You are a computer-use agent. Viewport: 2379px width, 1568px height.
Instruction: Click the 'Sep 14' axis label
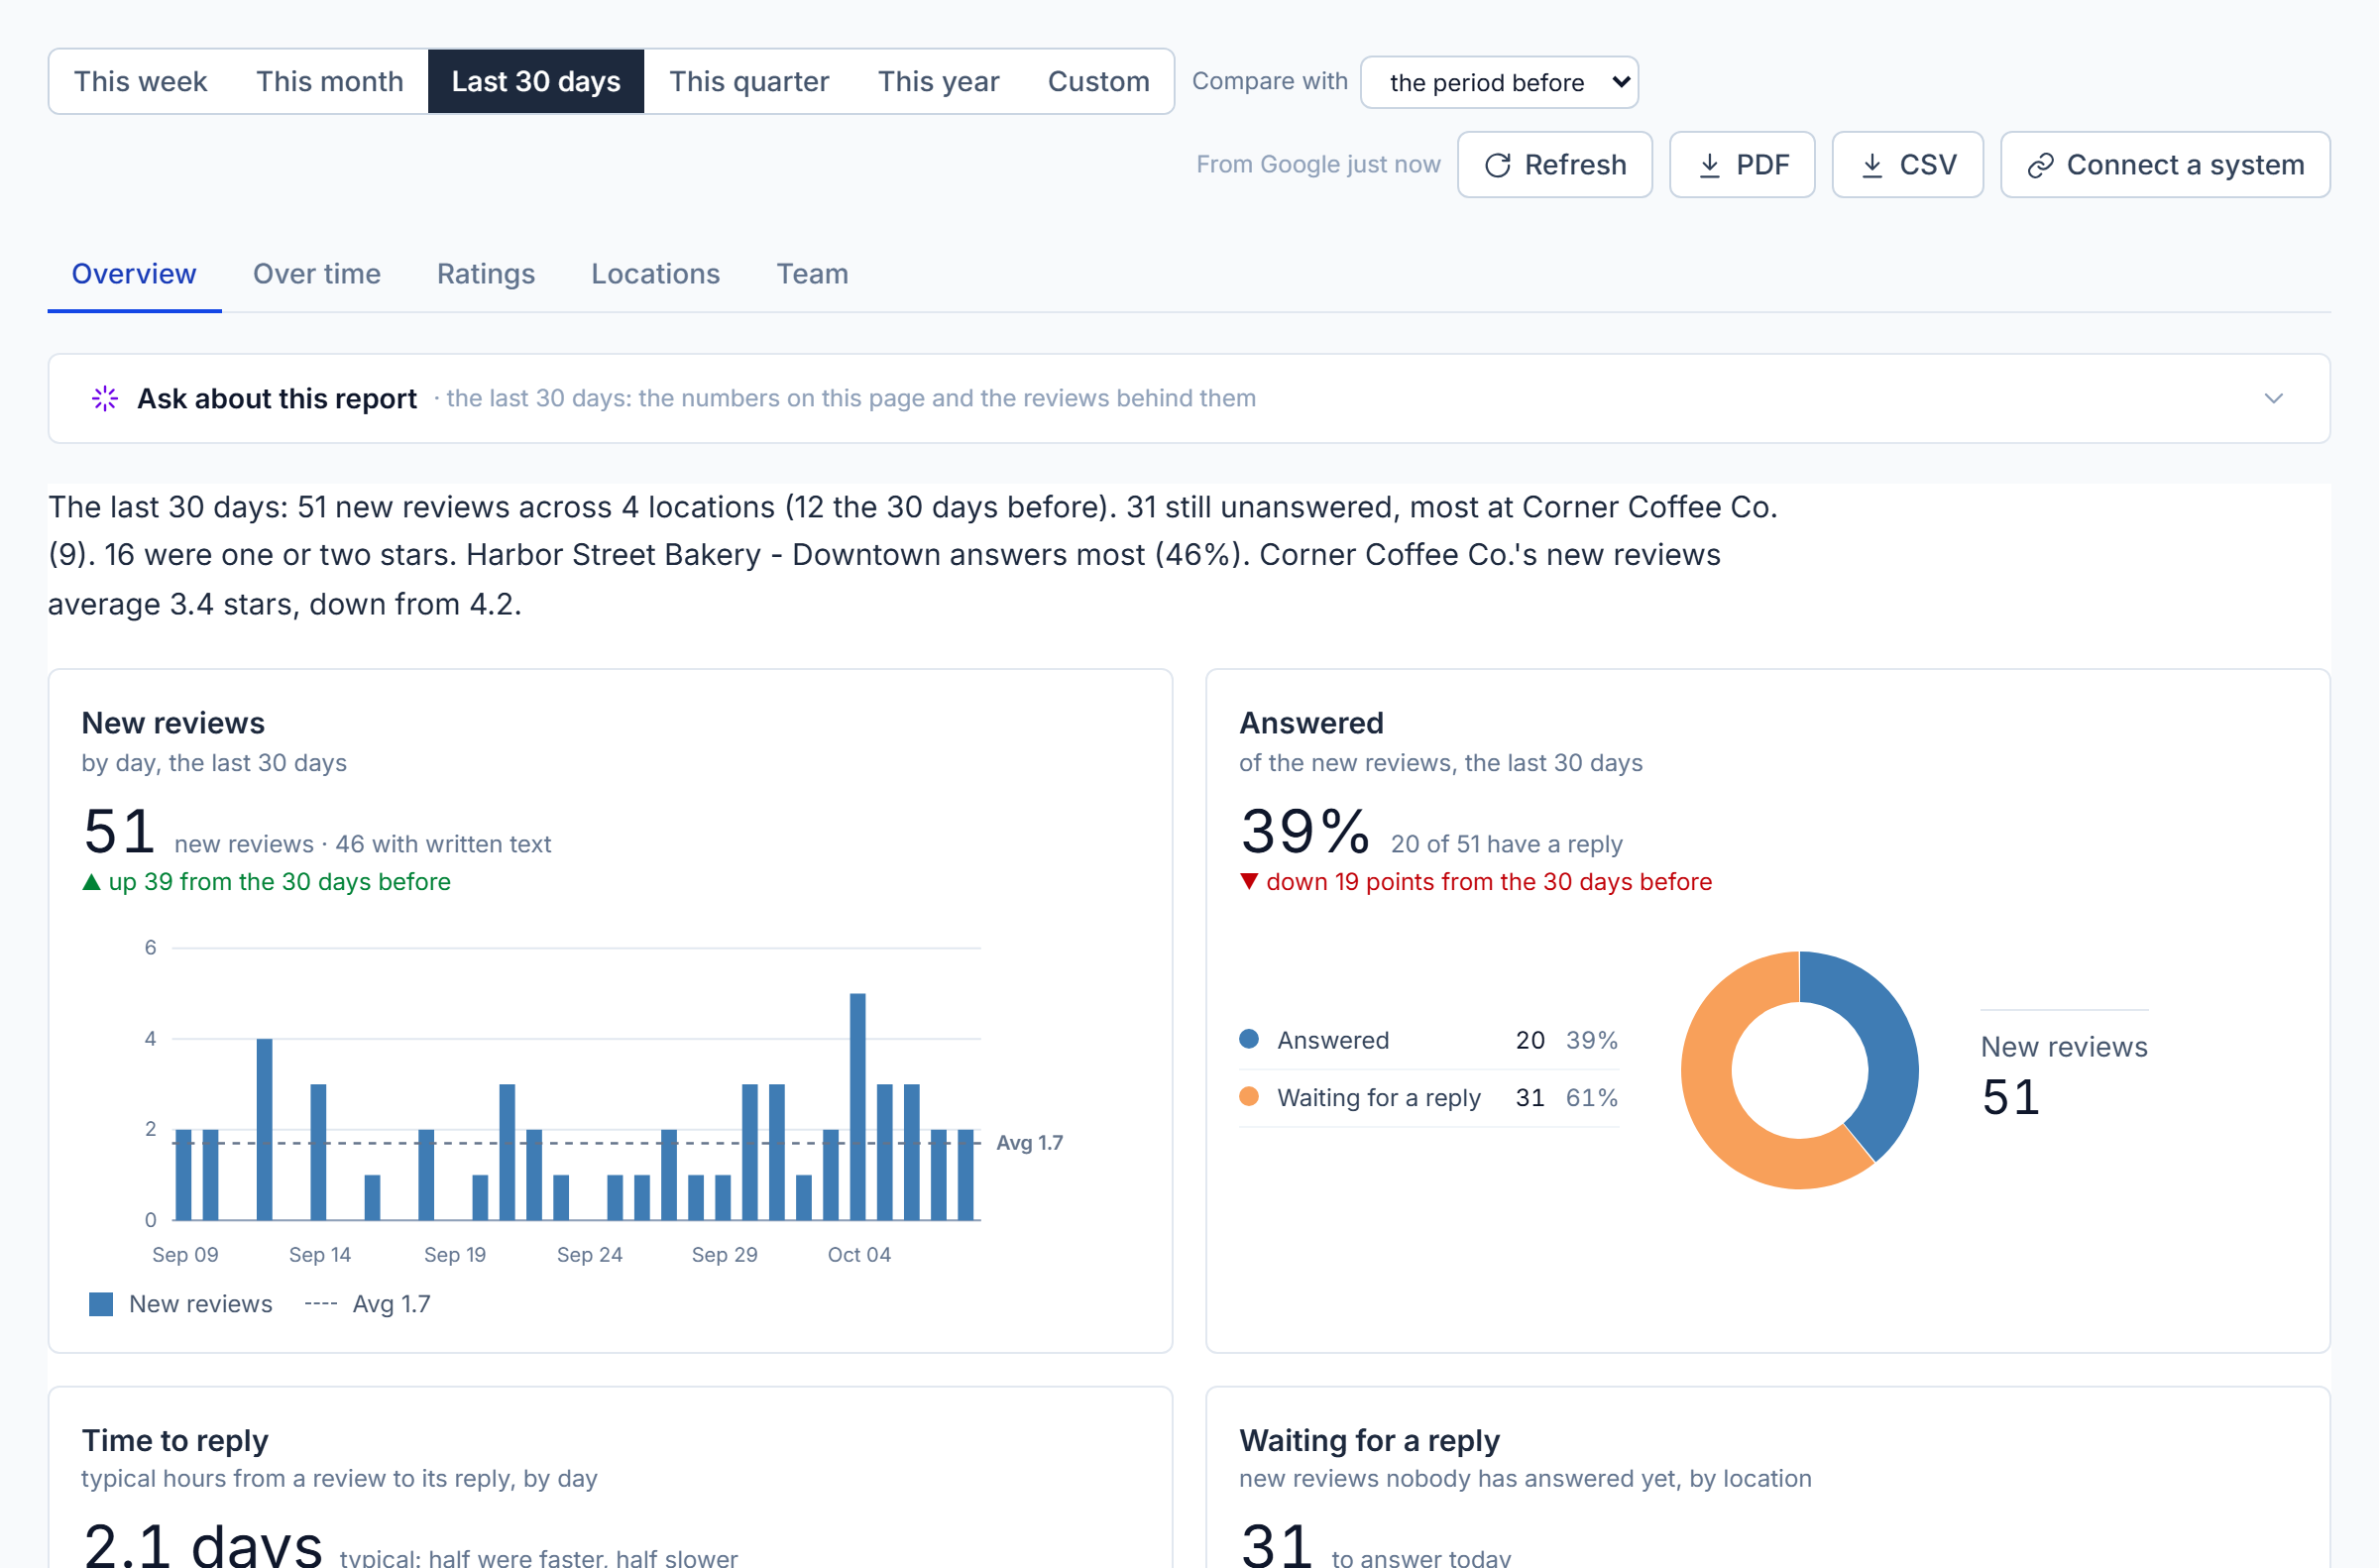320,1254
